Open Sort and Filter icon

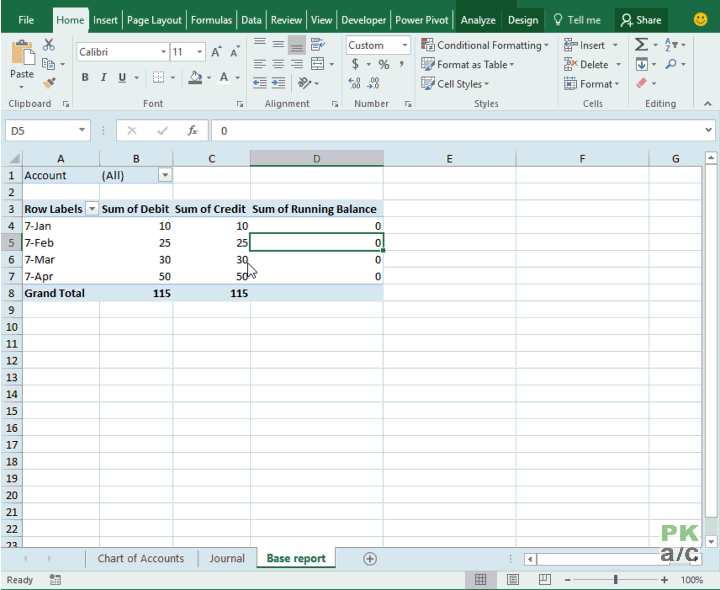671,45
